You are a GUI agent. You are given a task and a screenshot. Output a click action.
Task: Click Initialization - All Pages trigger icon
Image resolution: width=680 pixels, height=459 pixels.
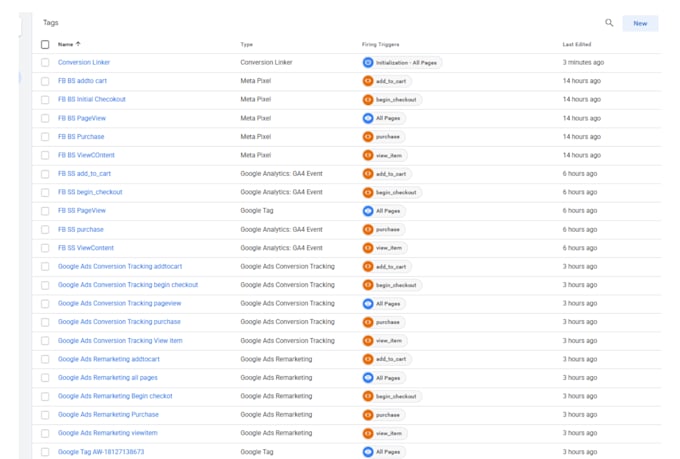[368, 62]
